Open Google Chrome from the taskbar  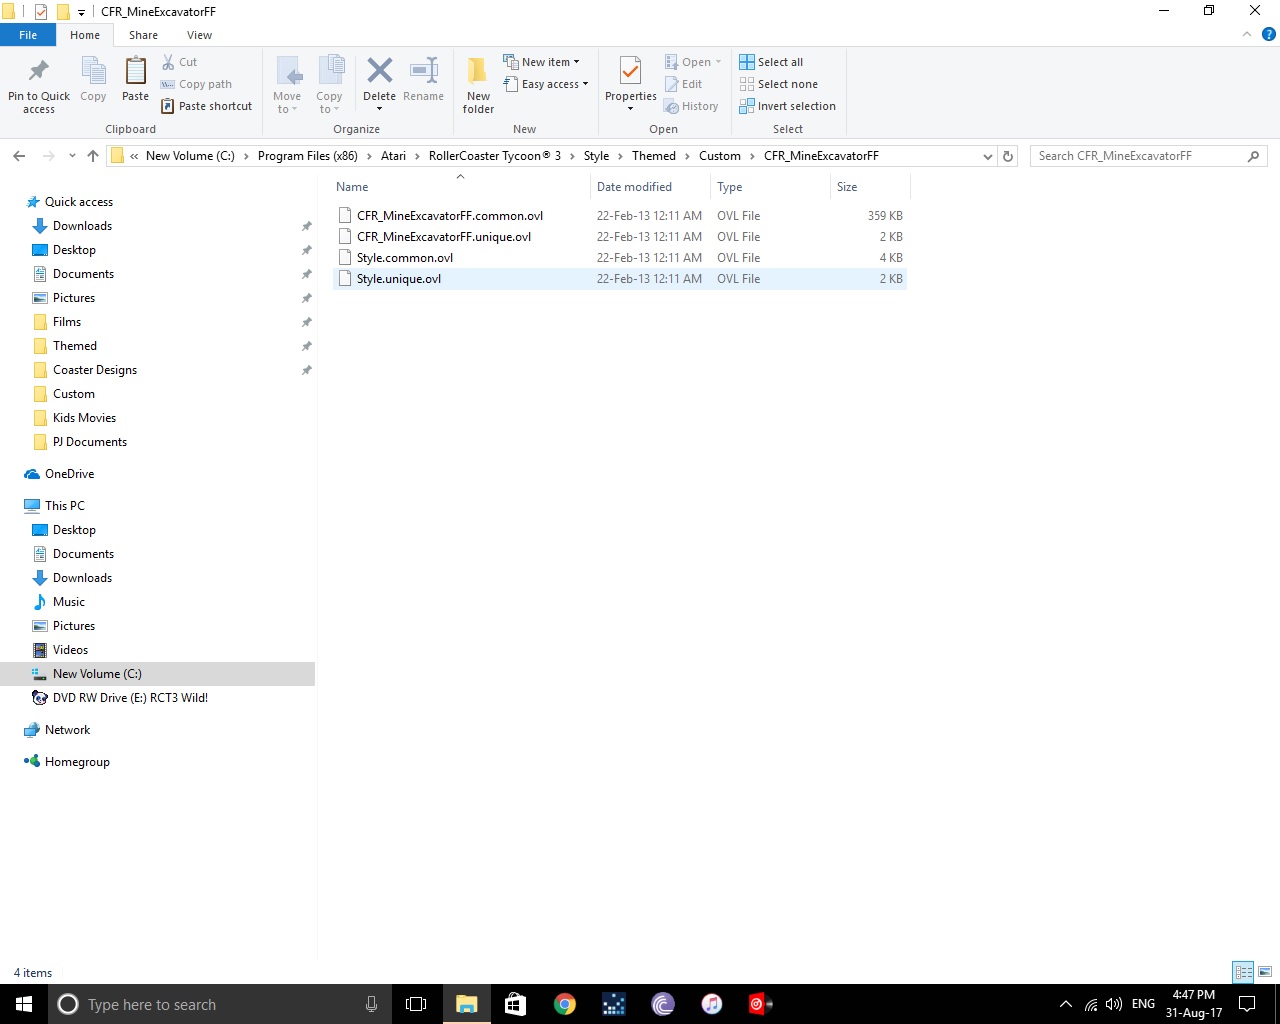[x=565, y=1004]
